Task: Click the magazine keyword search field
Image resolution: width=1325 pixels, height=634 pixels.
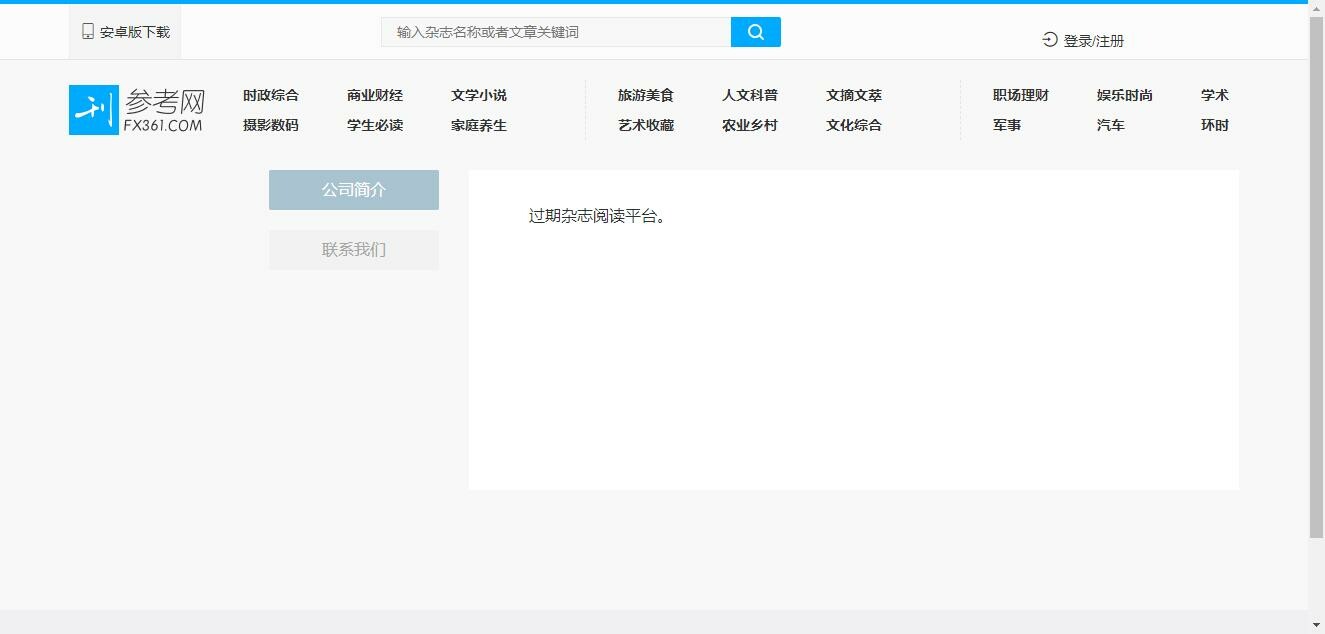Action: (x=556, y=32)
